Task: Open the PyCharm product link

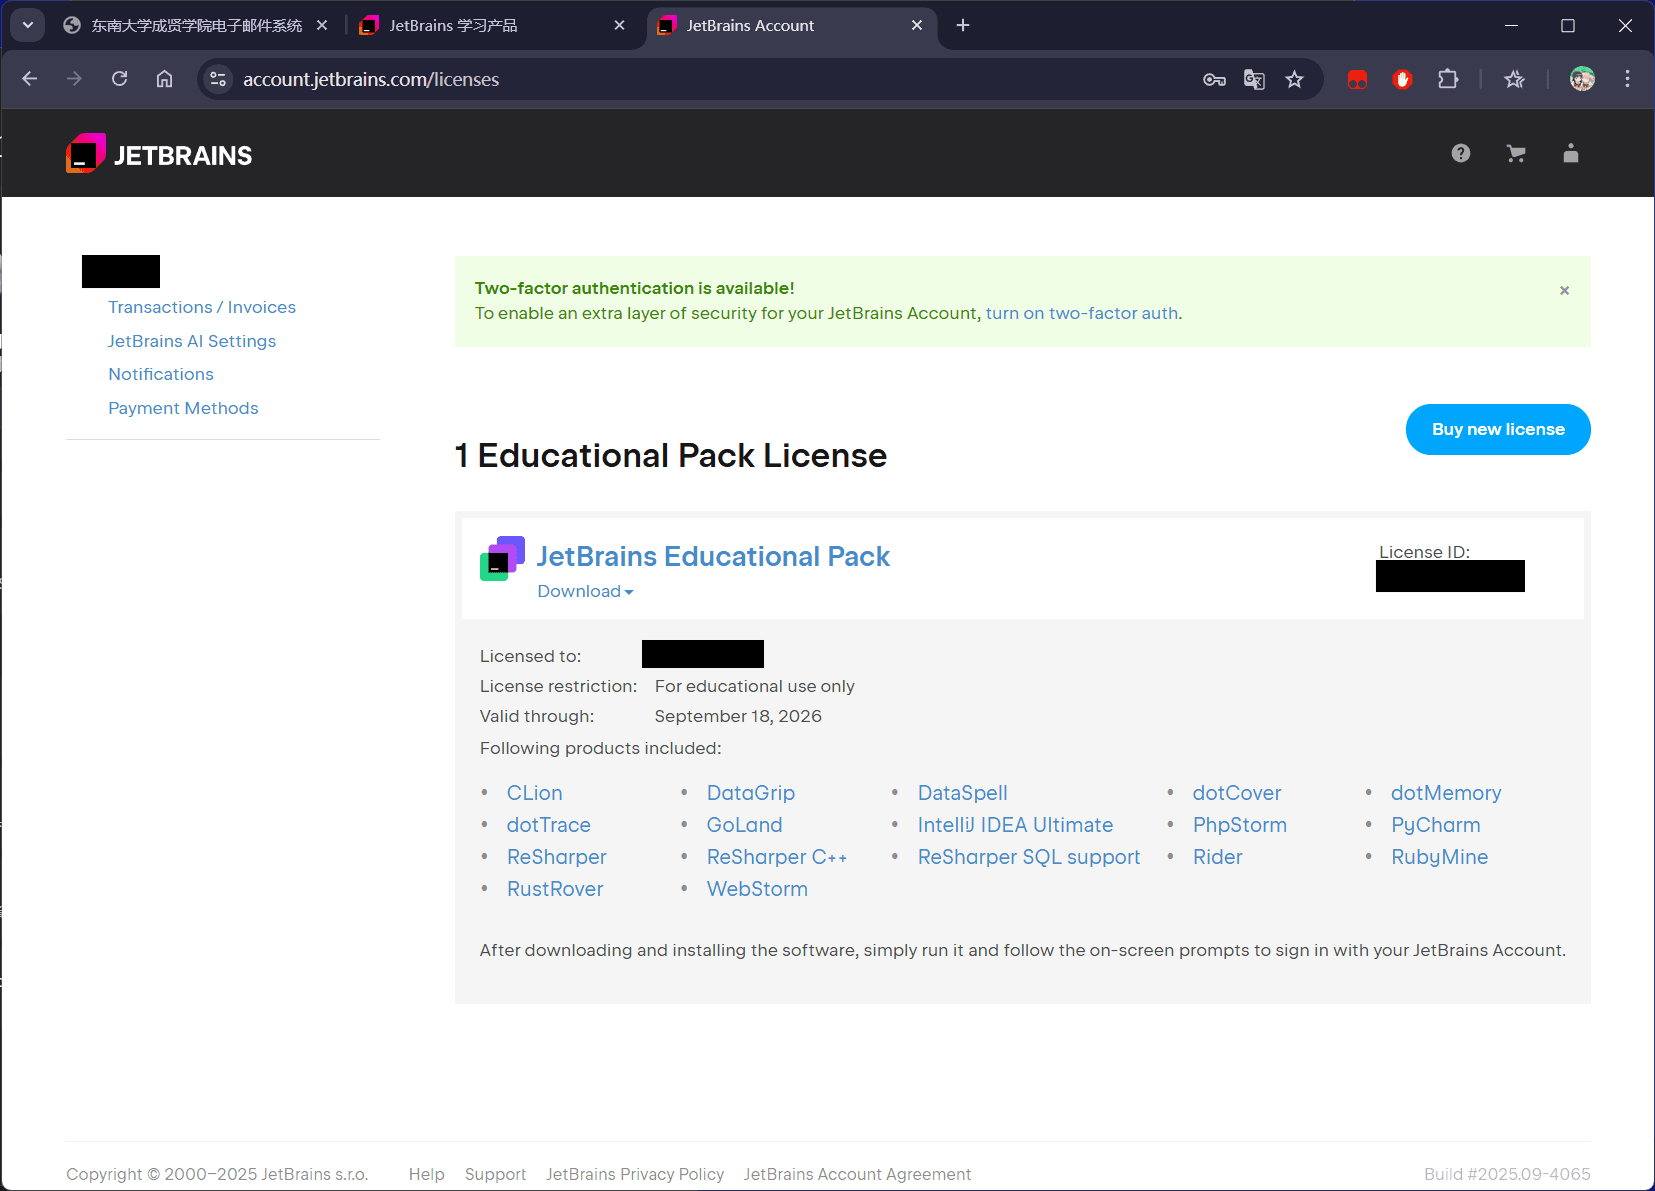Action: pyautogui.click(x=1435, y=825)
